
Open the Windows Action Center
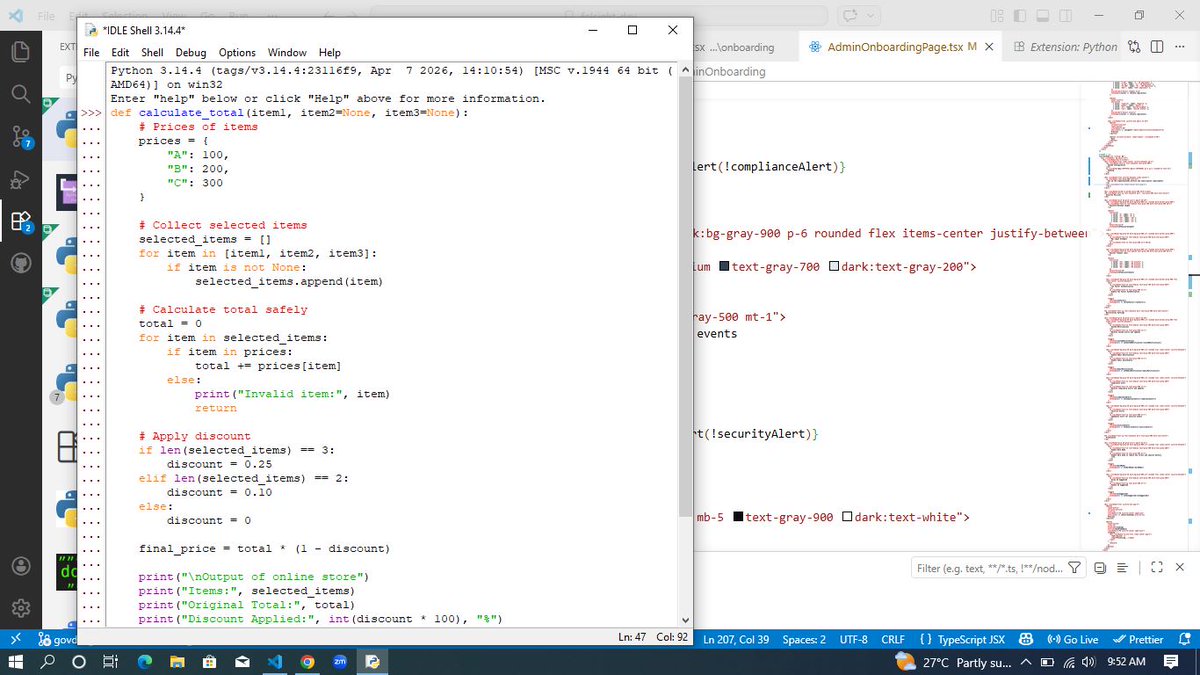(1172, 662)
